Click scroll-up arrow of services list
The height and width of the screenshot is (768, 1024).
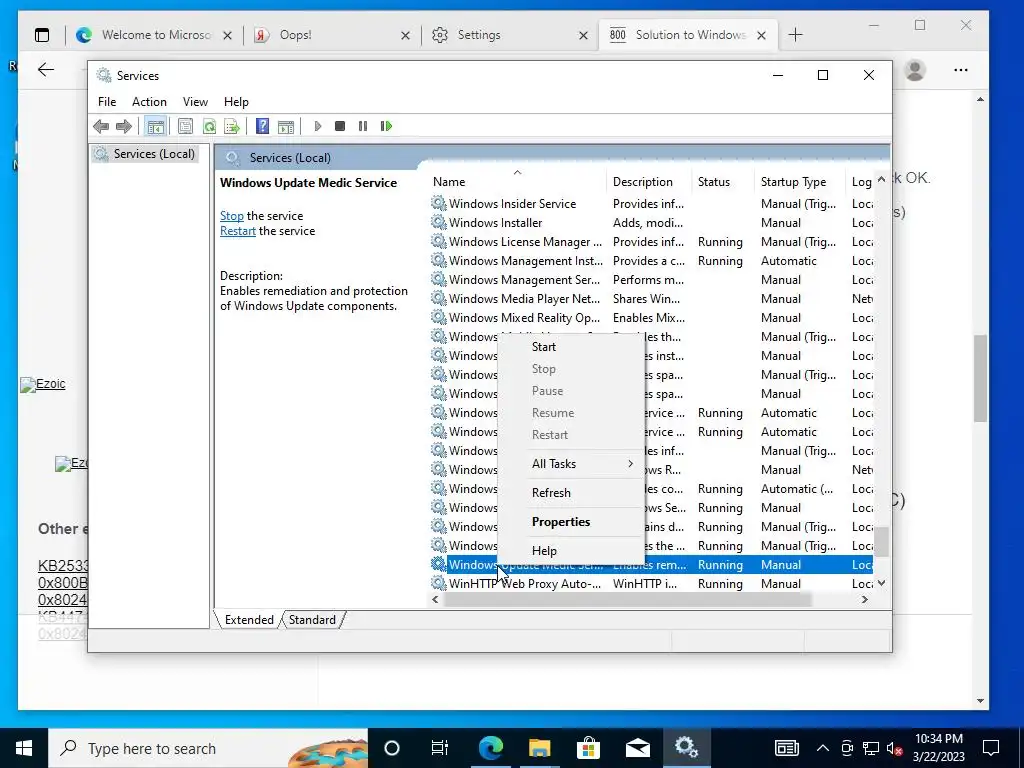882,179
